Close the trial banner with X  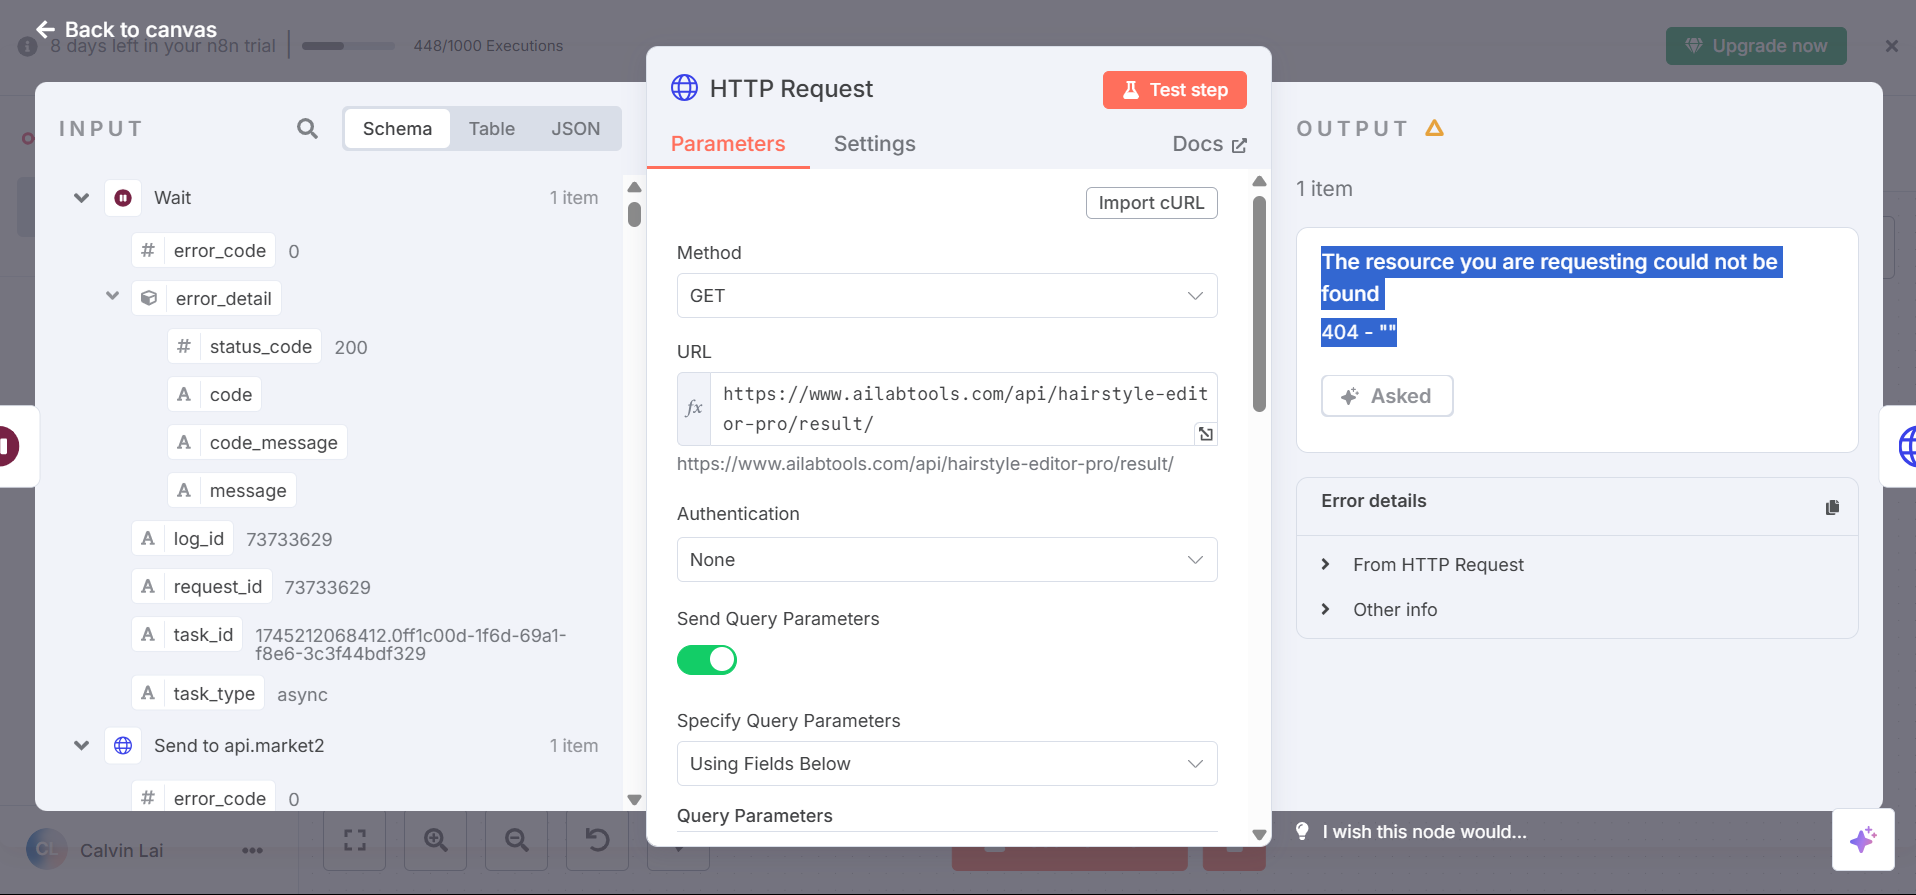1891,46
